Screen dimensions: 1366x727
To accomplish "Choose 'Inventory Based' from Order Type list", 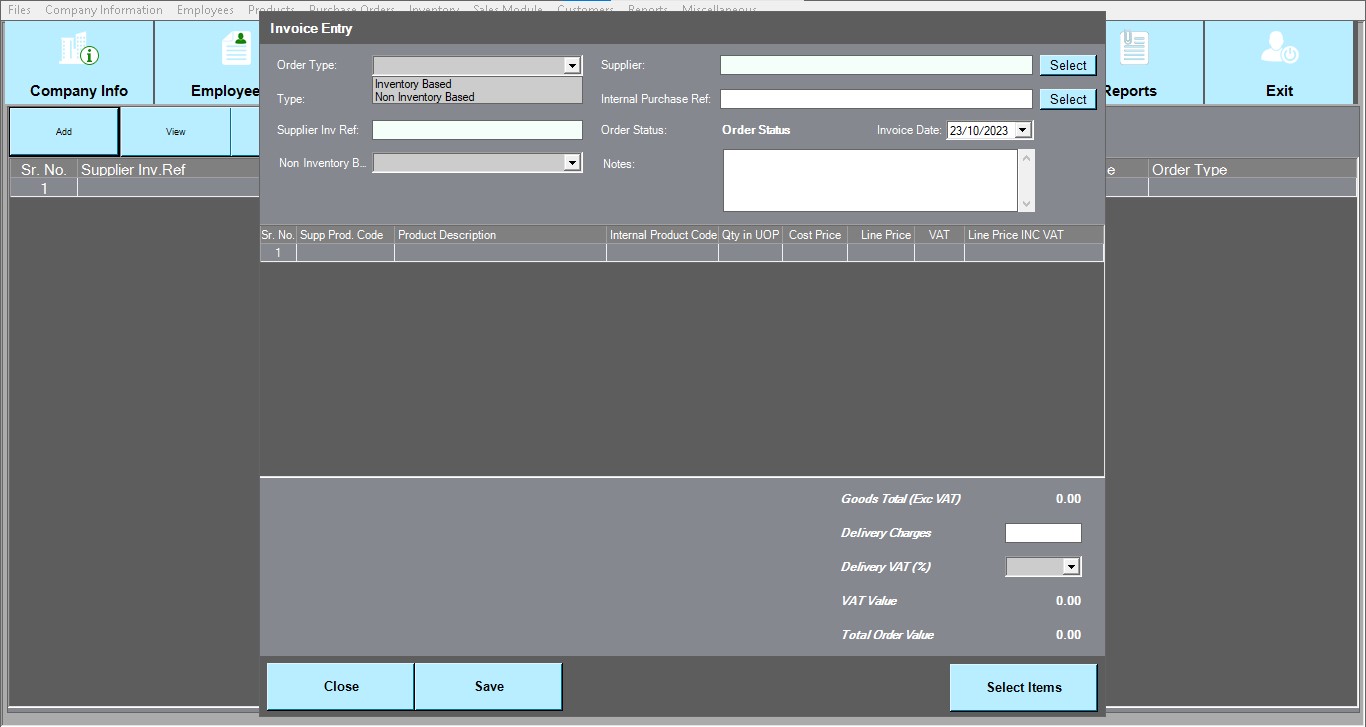I will click(x=413, y=84).
